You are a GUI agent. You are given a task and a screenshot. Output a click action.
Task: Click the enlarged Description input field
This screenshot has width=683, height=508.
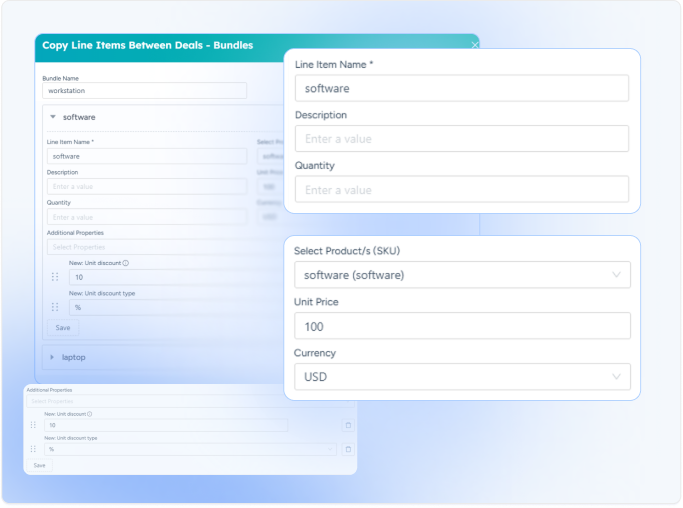(462, 139)
